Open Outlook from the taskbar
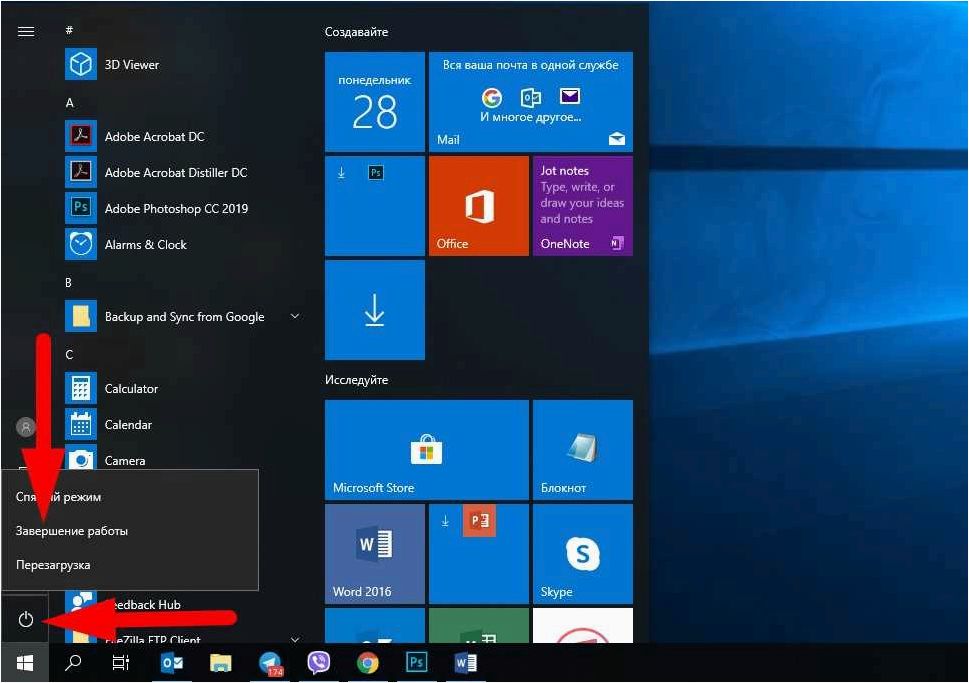969x683 pixels. click(x=172, y=663)
